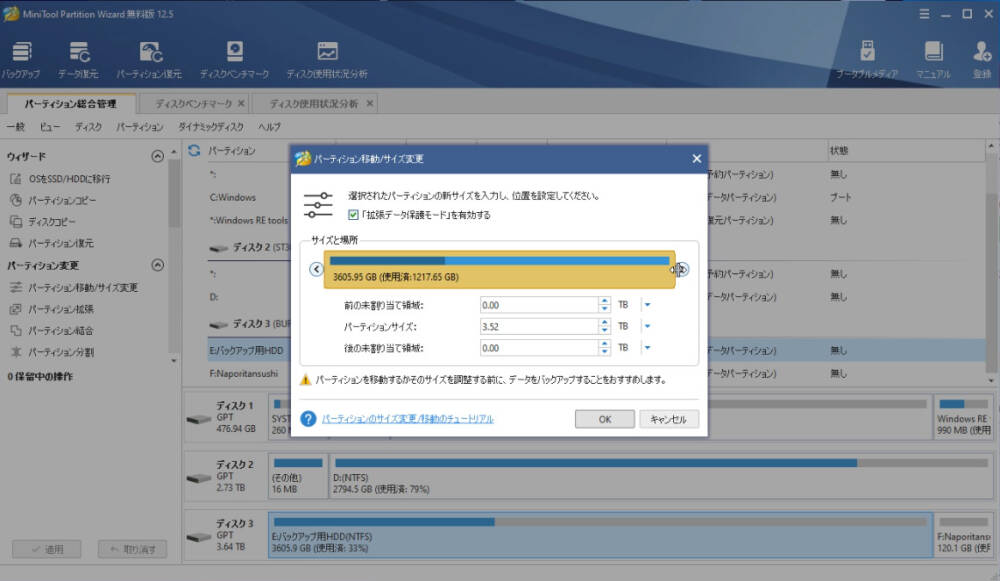Confirm resize with OK button
1000x581 pixels.
605,419
